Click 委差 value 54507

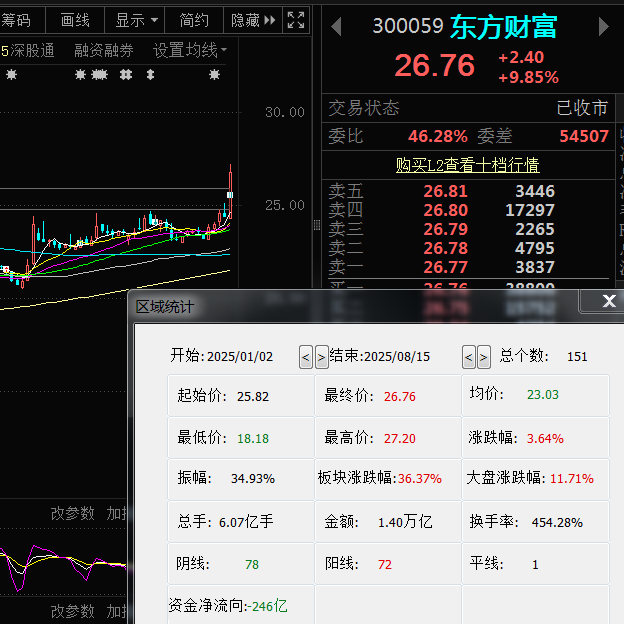[x=584, y=136]
